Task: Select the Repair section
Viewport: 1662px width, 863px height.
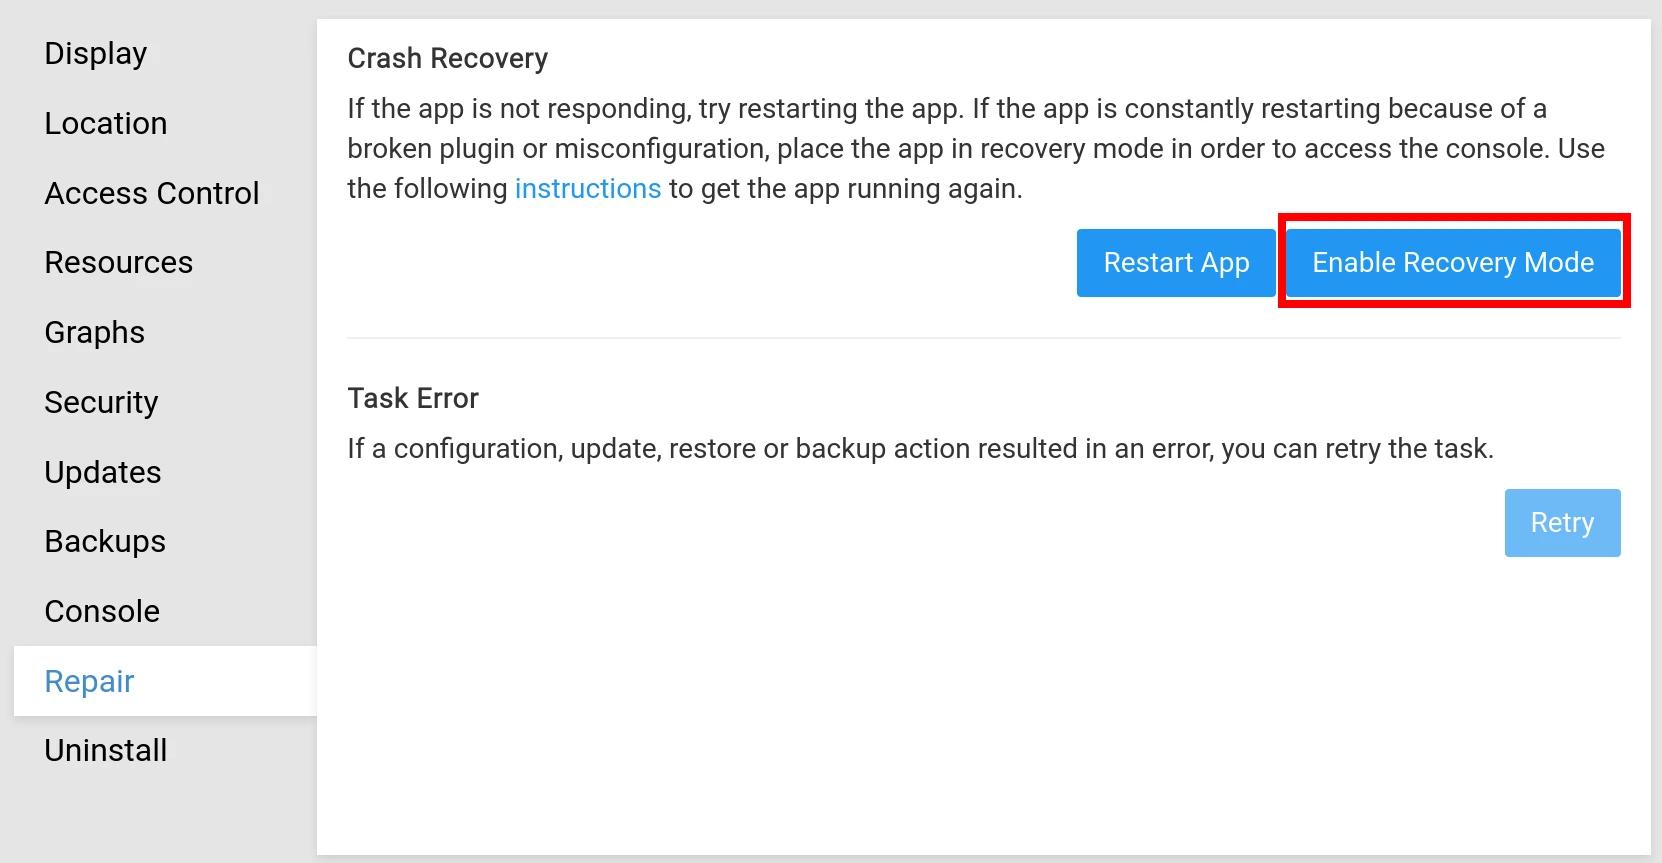Action: (x=89, y=681)
